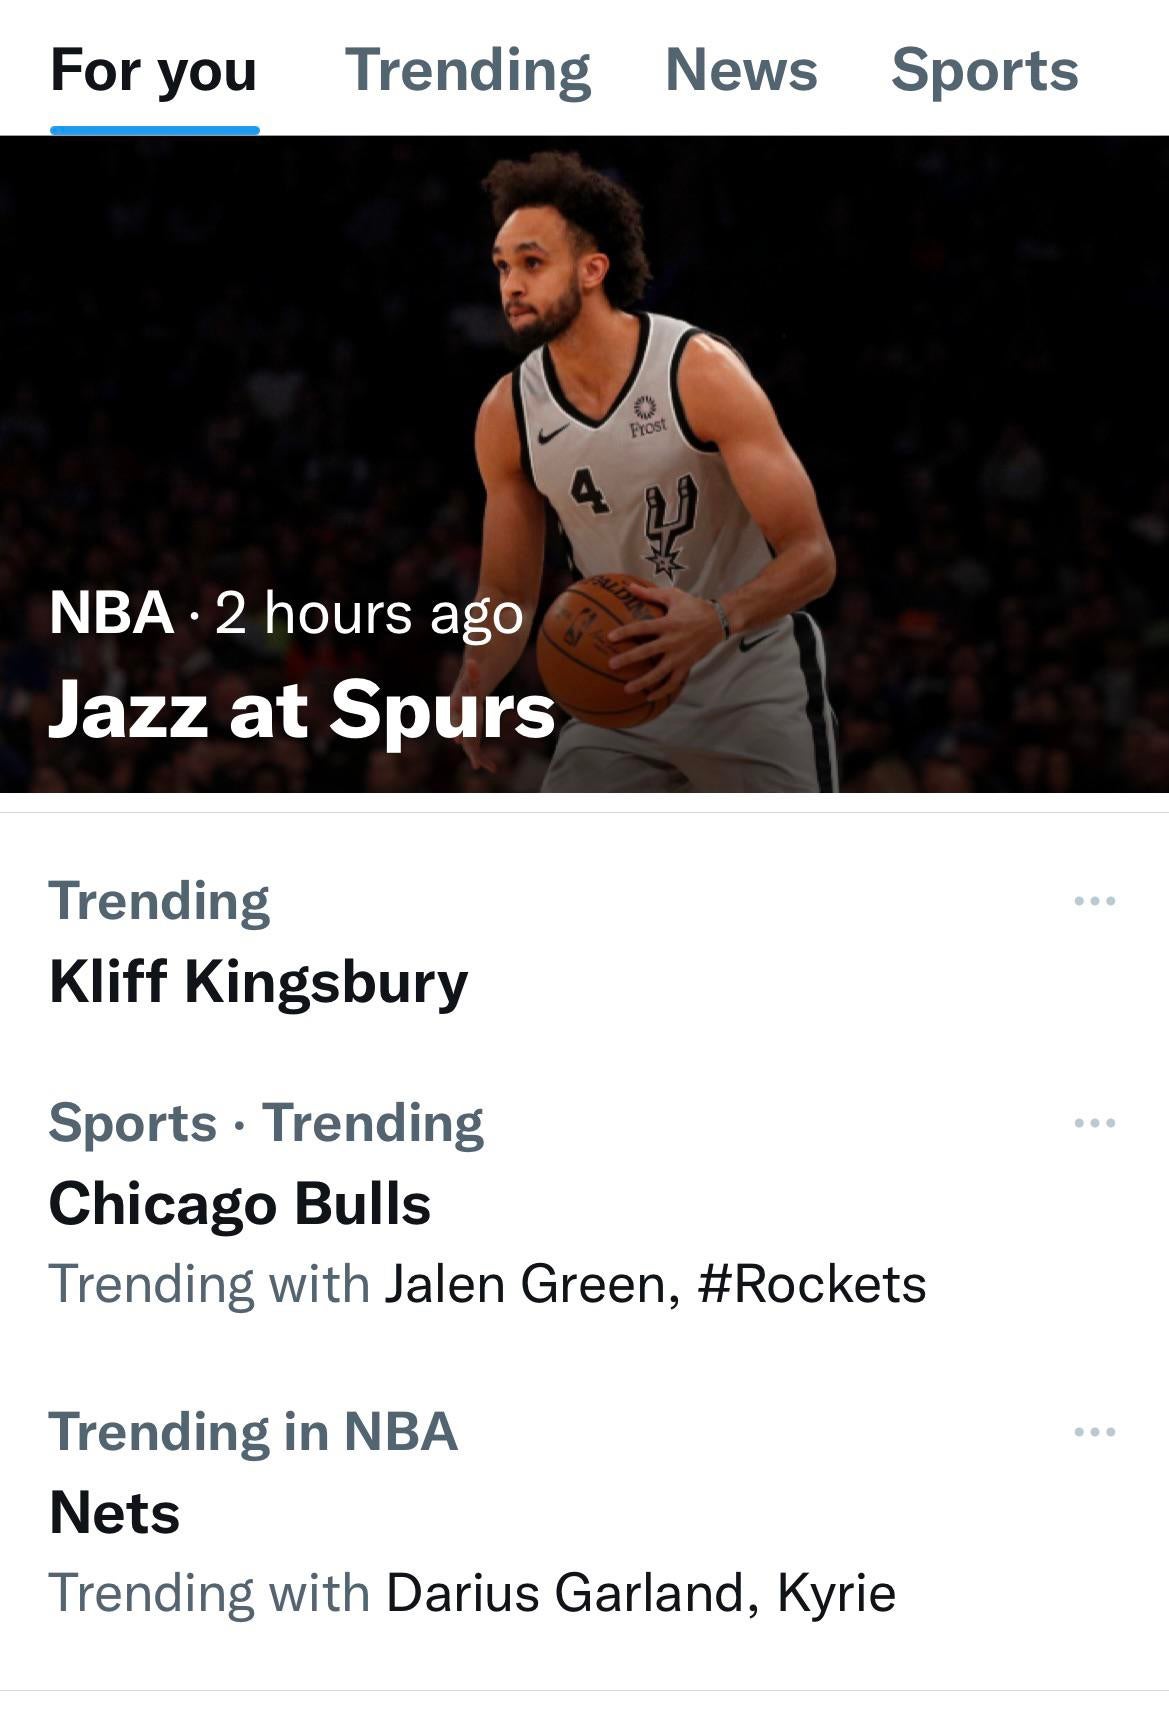Switch to the For you tab
This screenshot has width=1169, height=1719.
[x=154, y=70]
